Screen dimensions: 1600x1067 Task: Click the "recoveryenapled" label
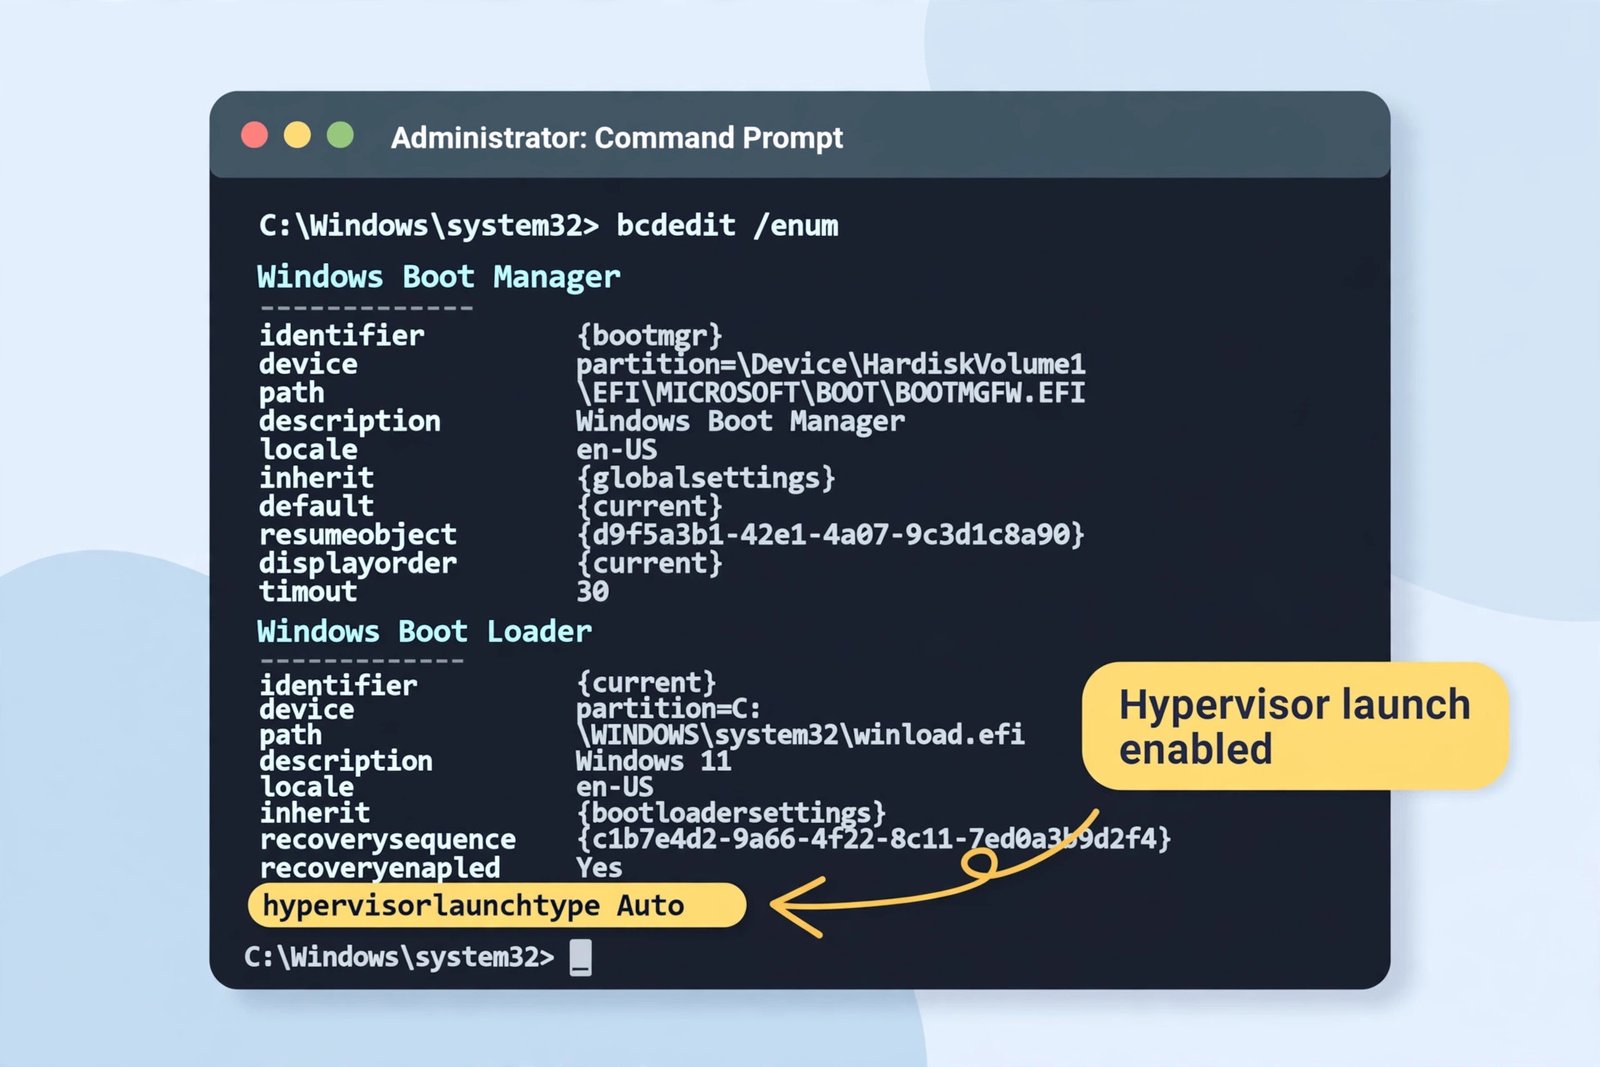click(x=380, y=867)
